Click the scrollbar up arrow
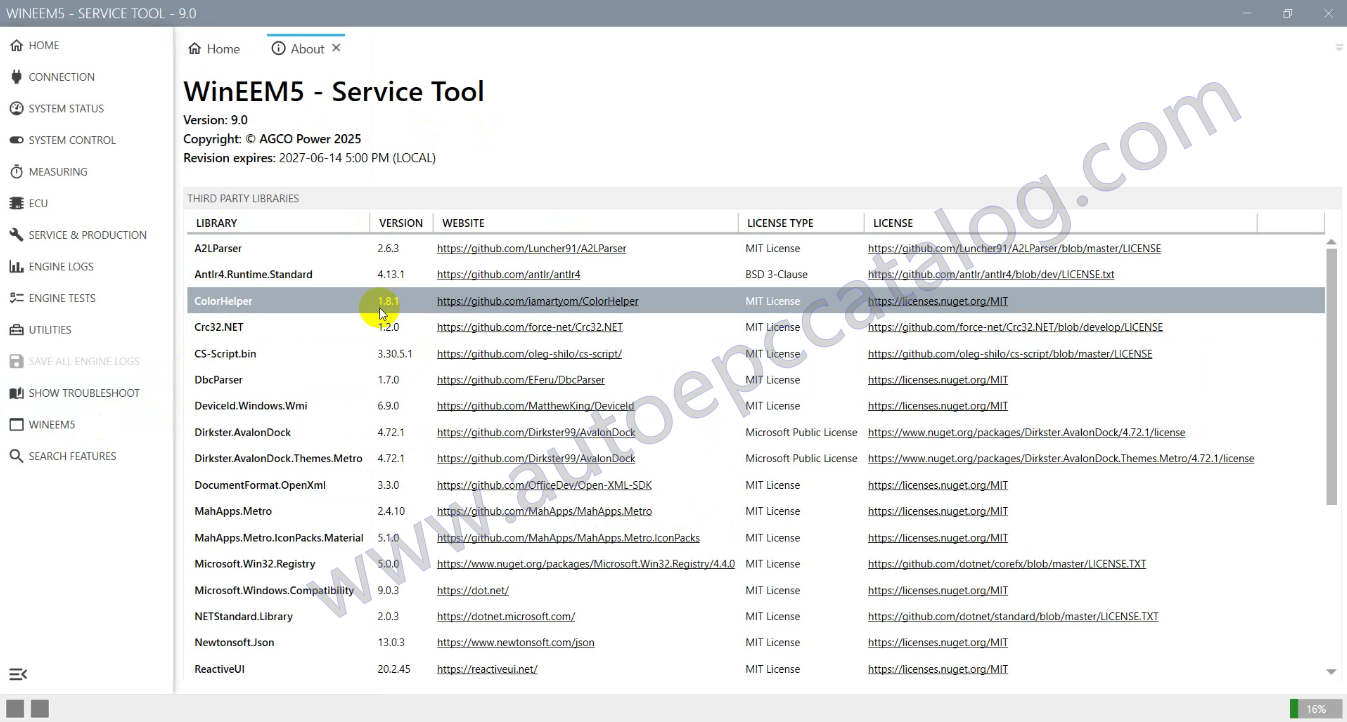1347x722 pixels. click(x=1331, y=241)
